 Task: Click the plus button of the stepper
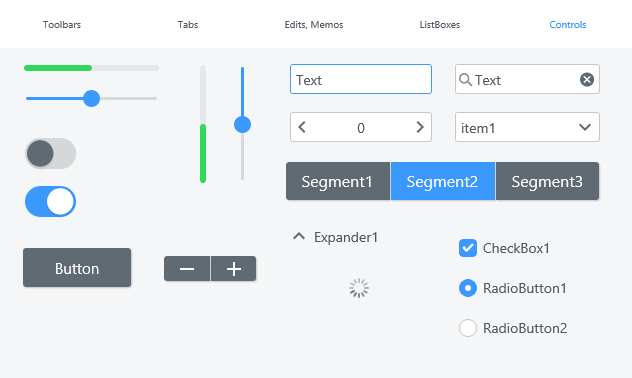tap(234, 268)
